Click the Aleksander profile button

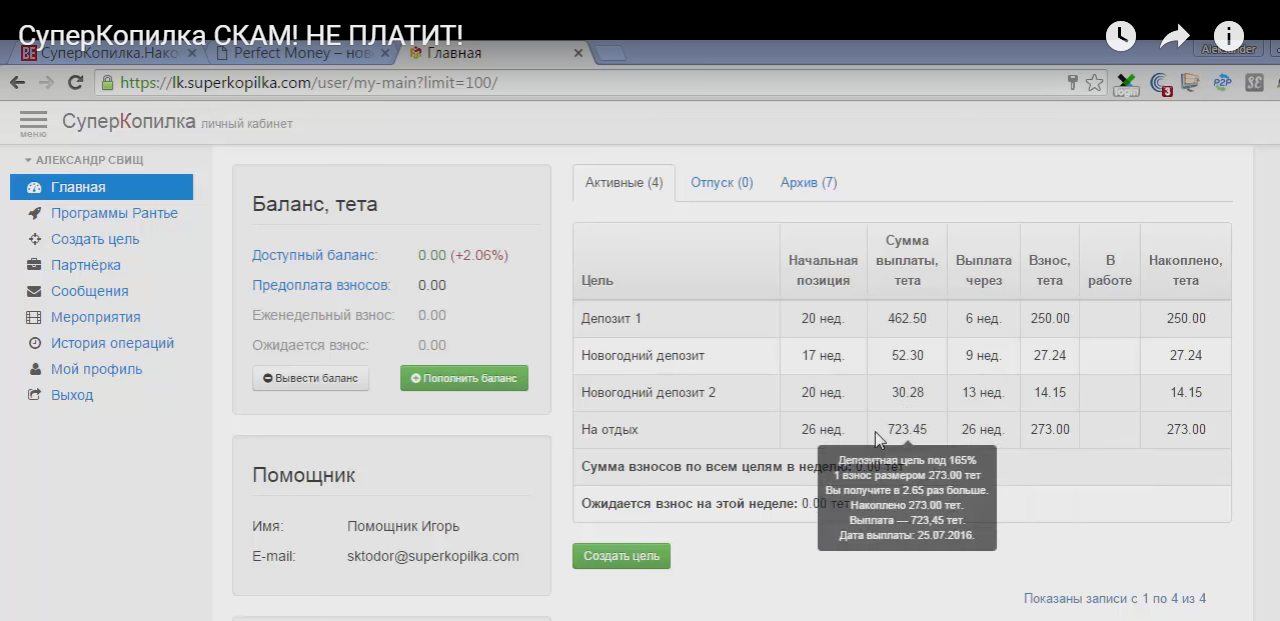click(x=1228, y=49)
